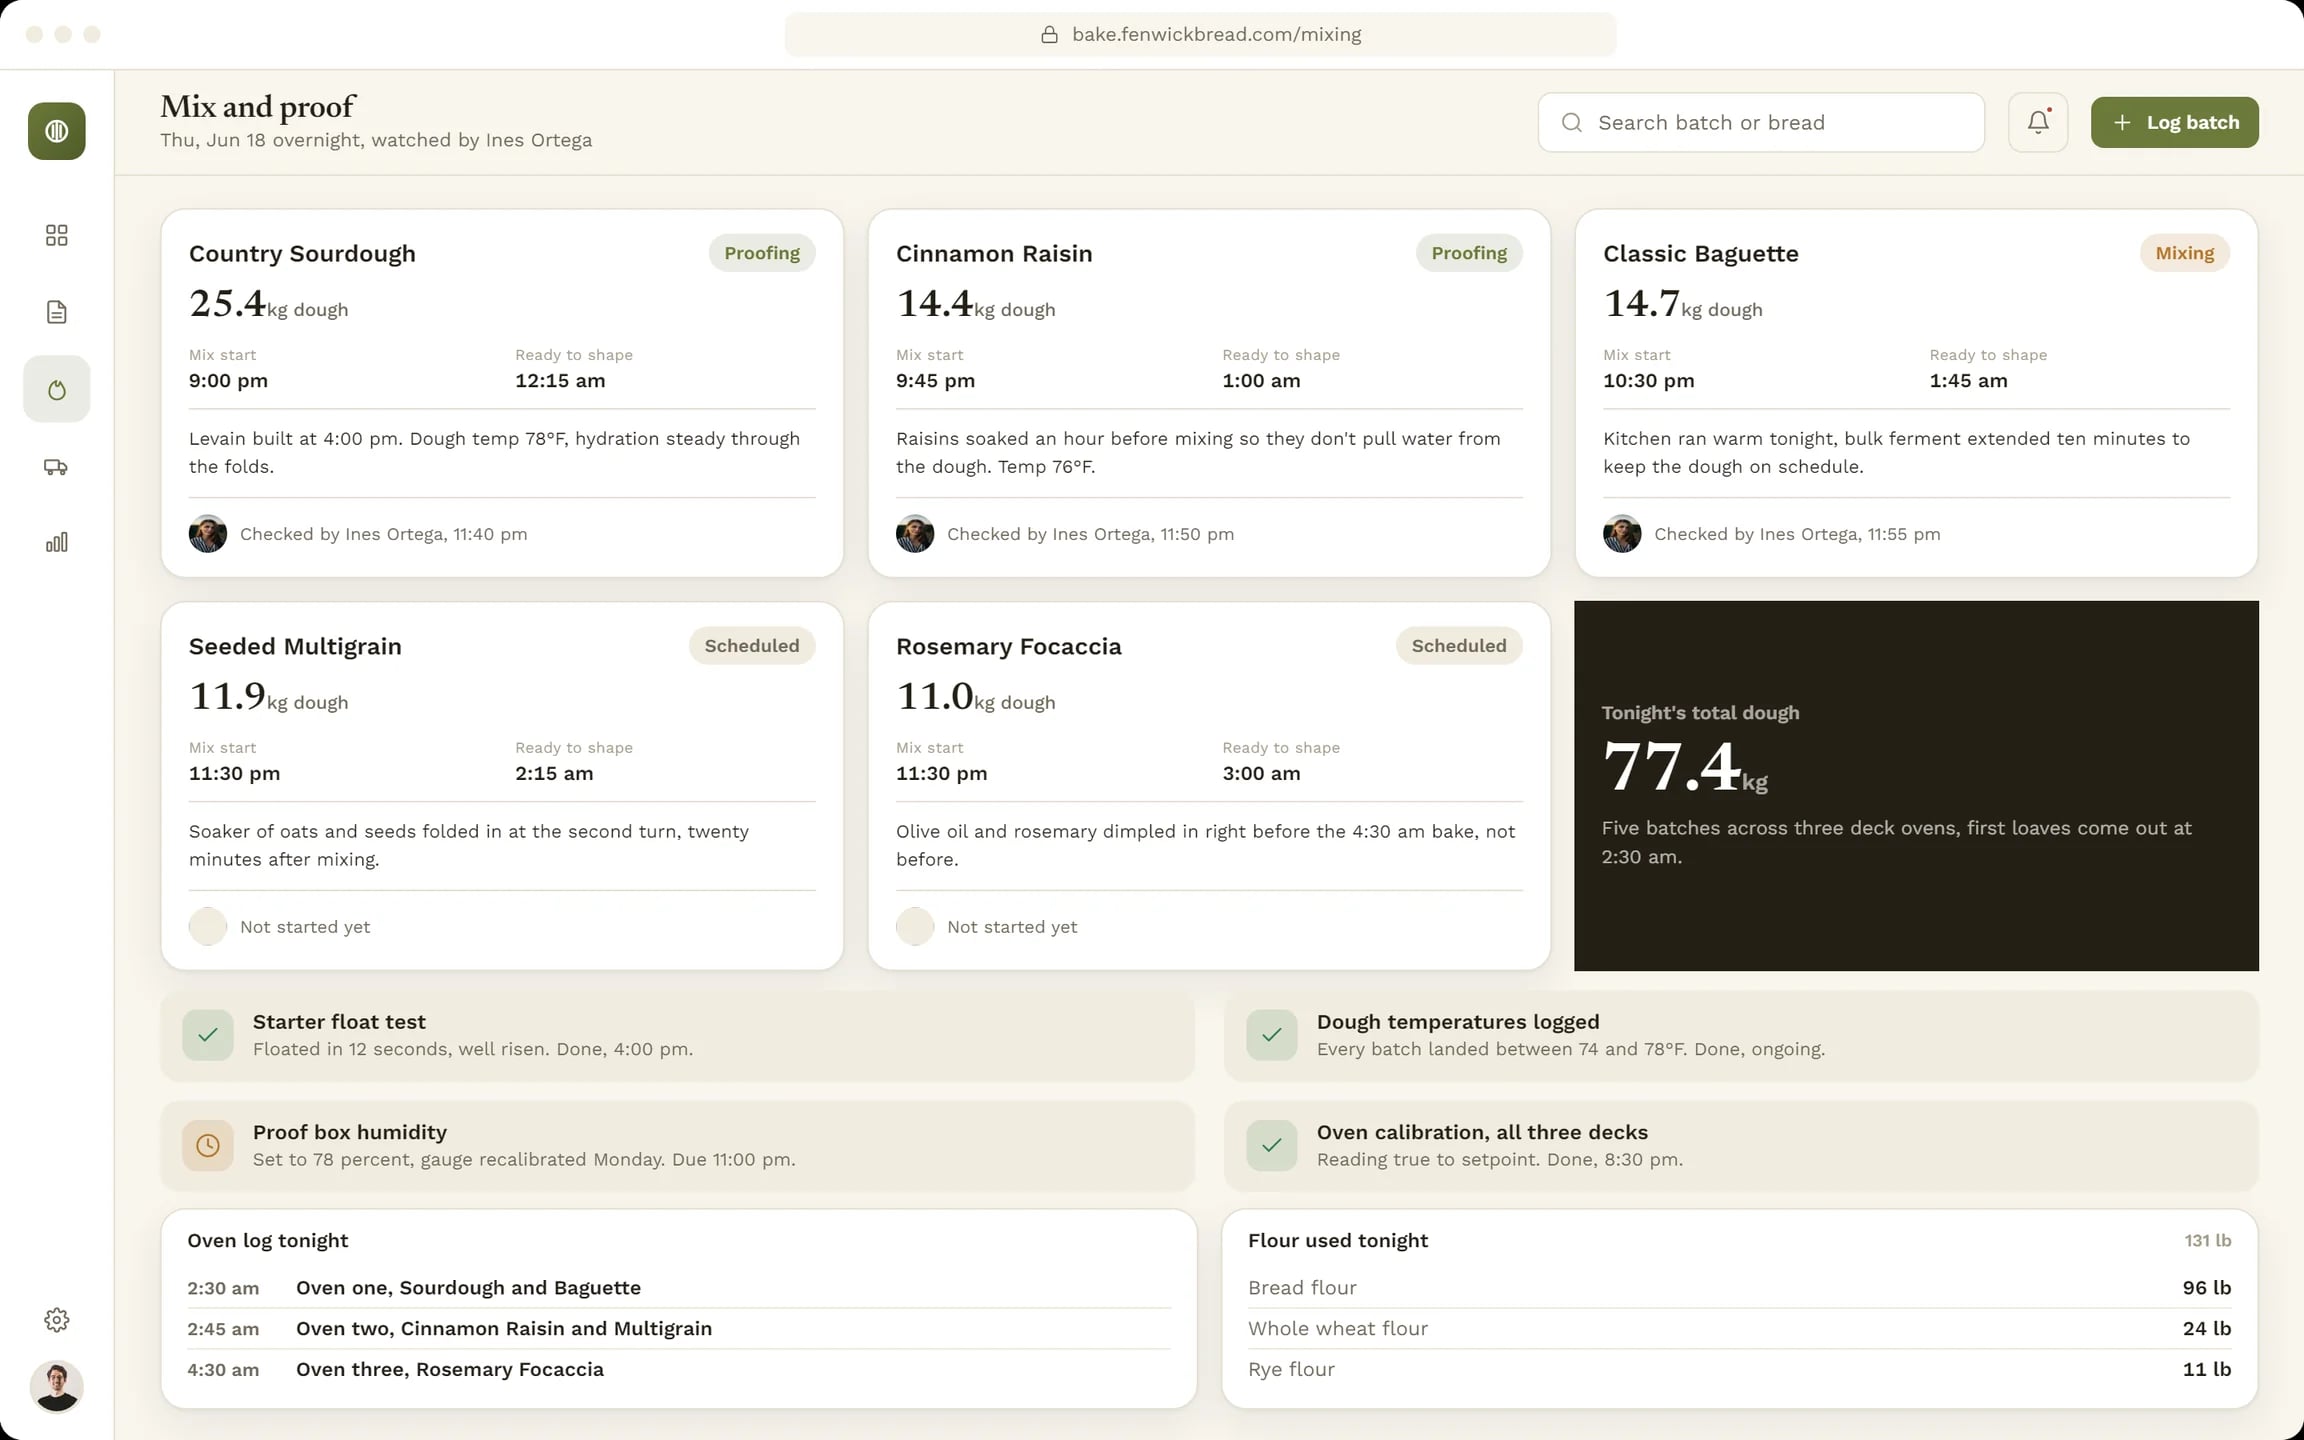Click the bake.fenwickbread.com/mixing address bar
Screen dimensions: 2304x1440
[x=1200, y=34]
